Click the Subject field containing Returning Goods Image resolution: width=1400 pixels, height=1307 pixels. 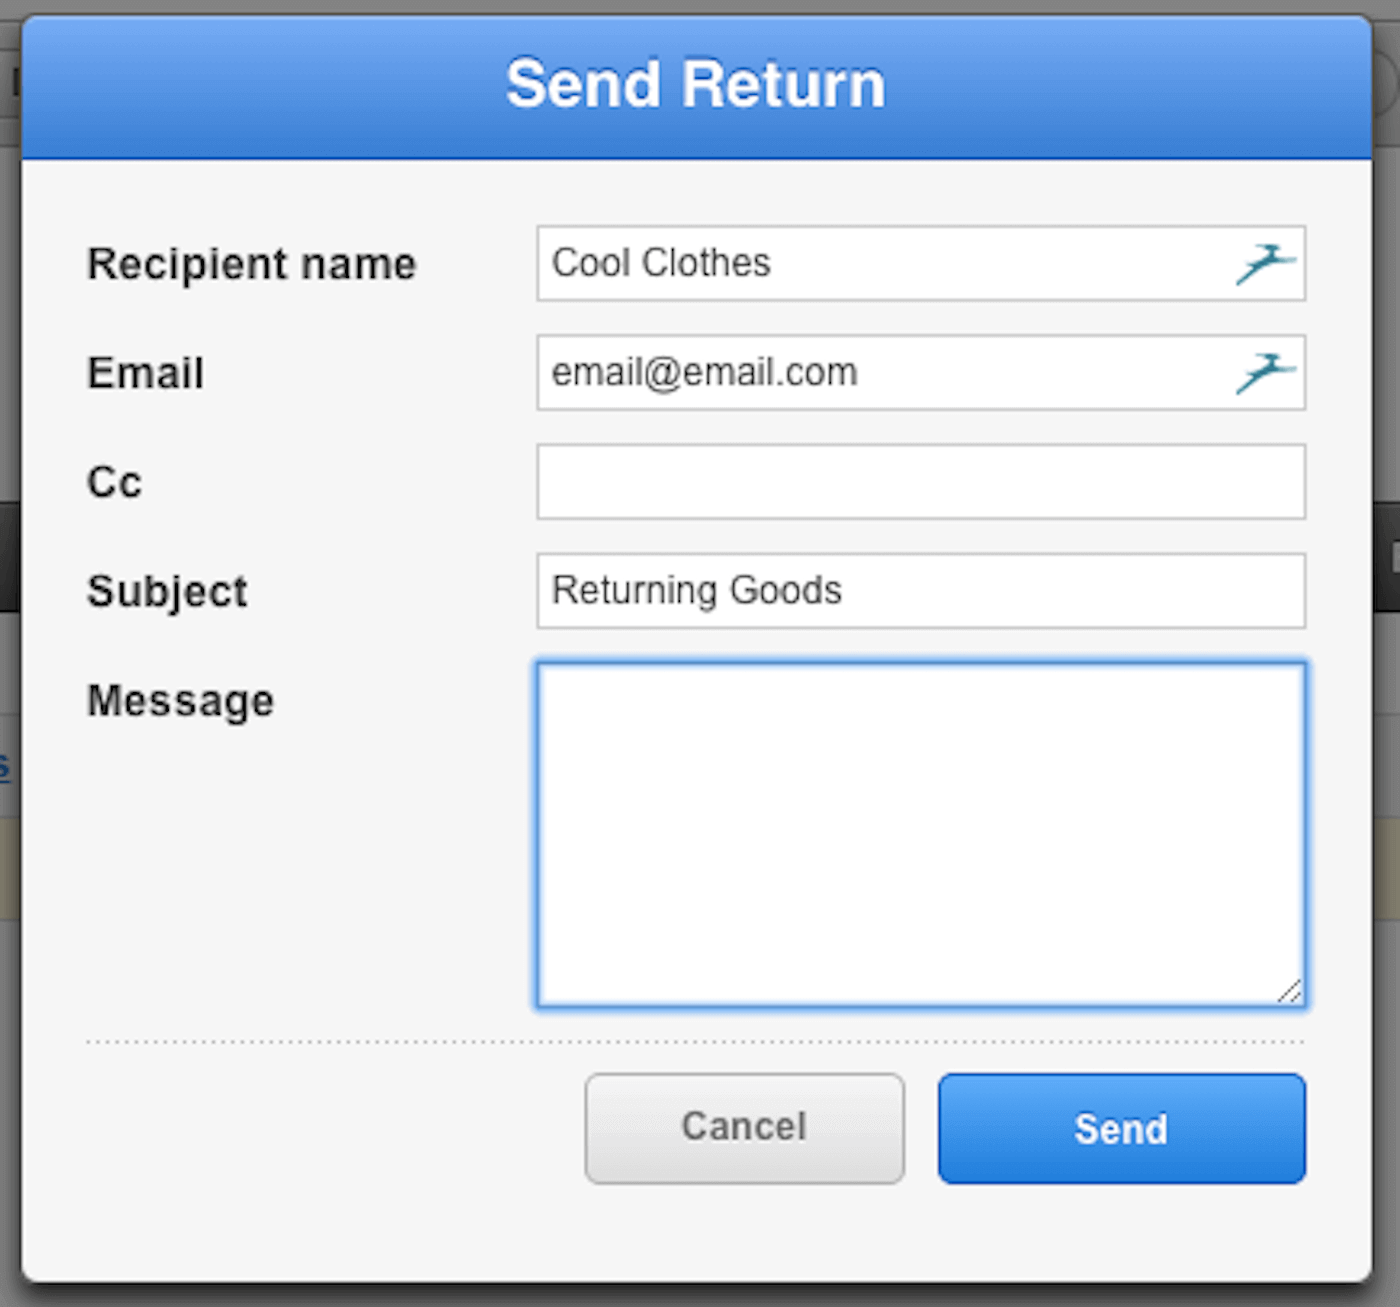point(920,591)
